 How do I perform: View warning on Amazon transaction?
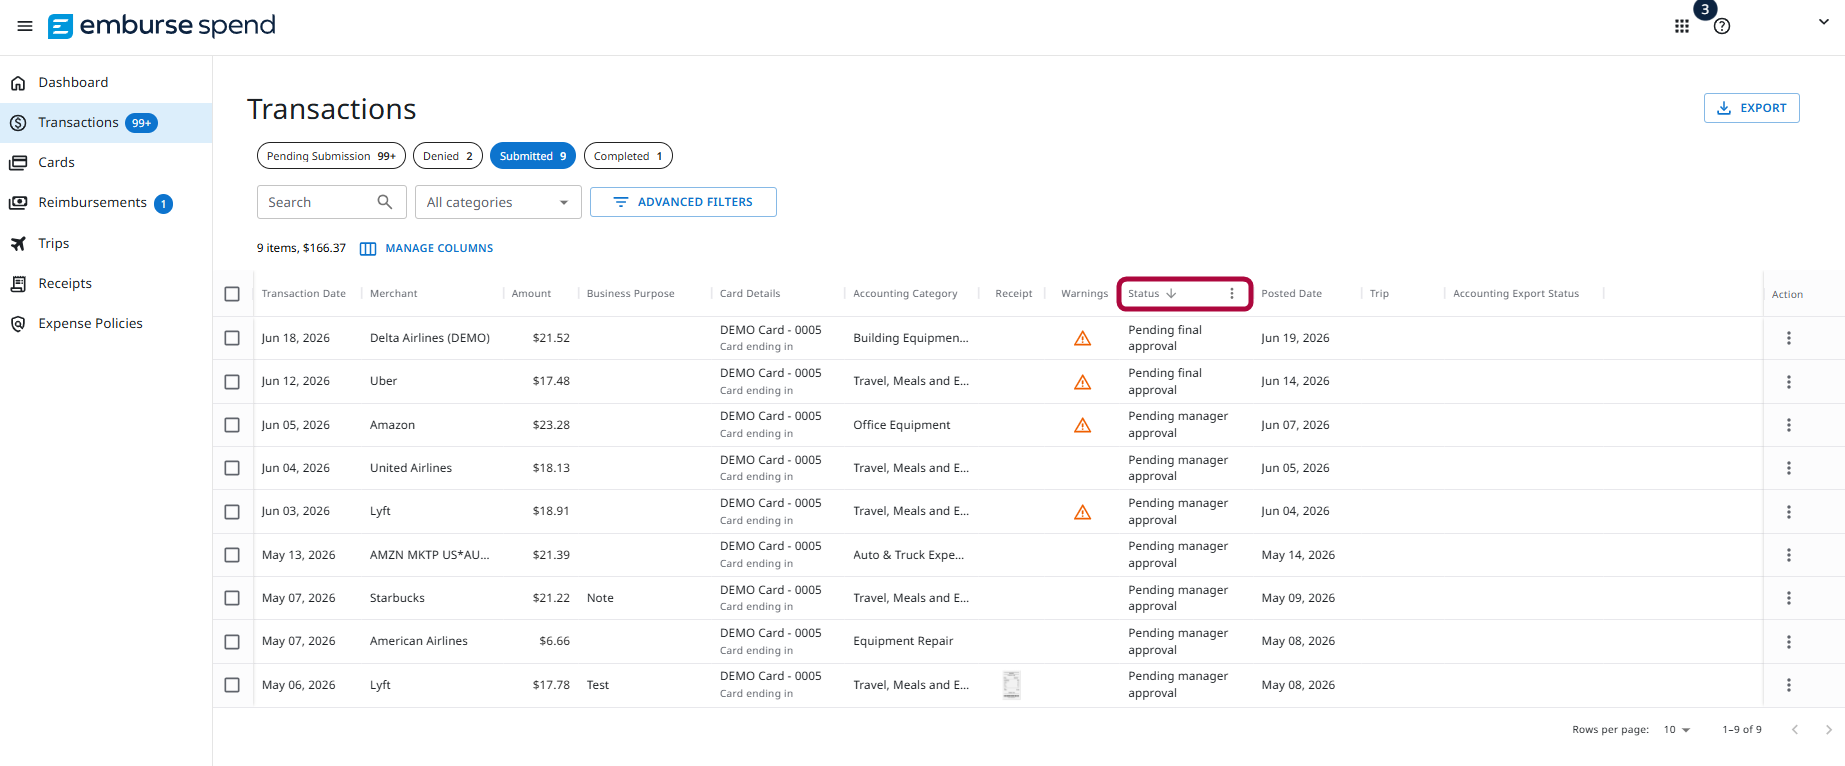pos(1082,425)
